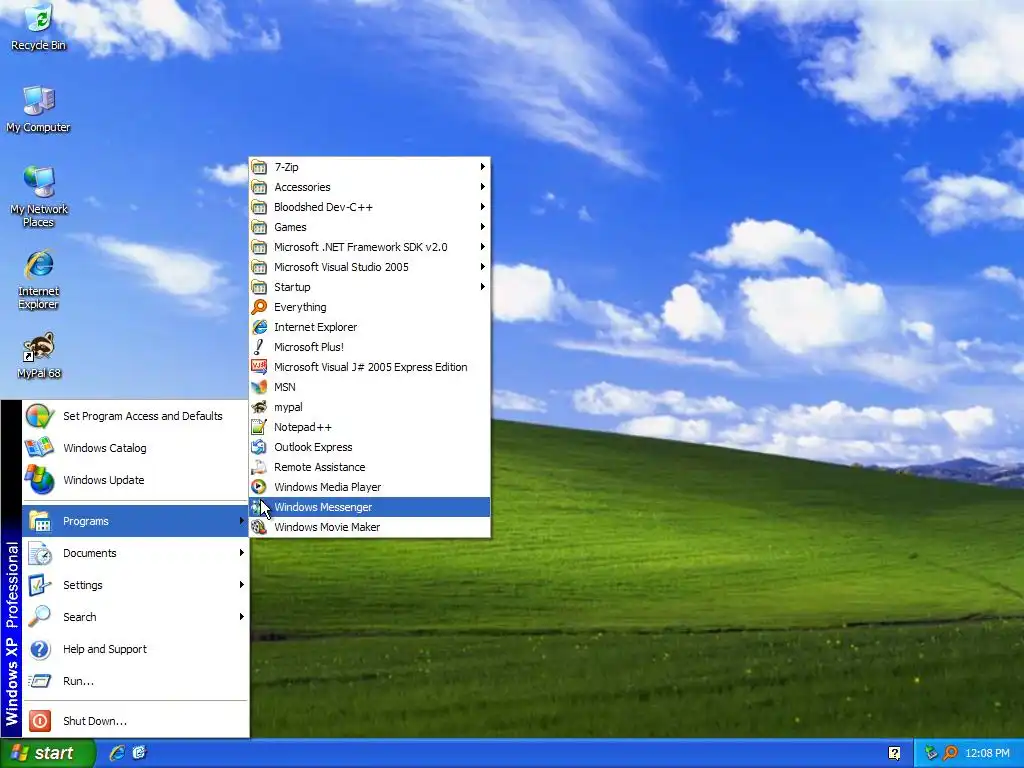Open the Programs menu entry
The height and width of the screenshot is (768, 1024).
135,521
